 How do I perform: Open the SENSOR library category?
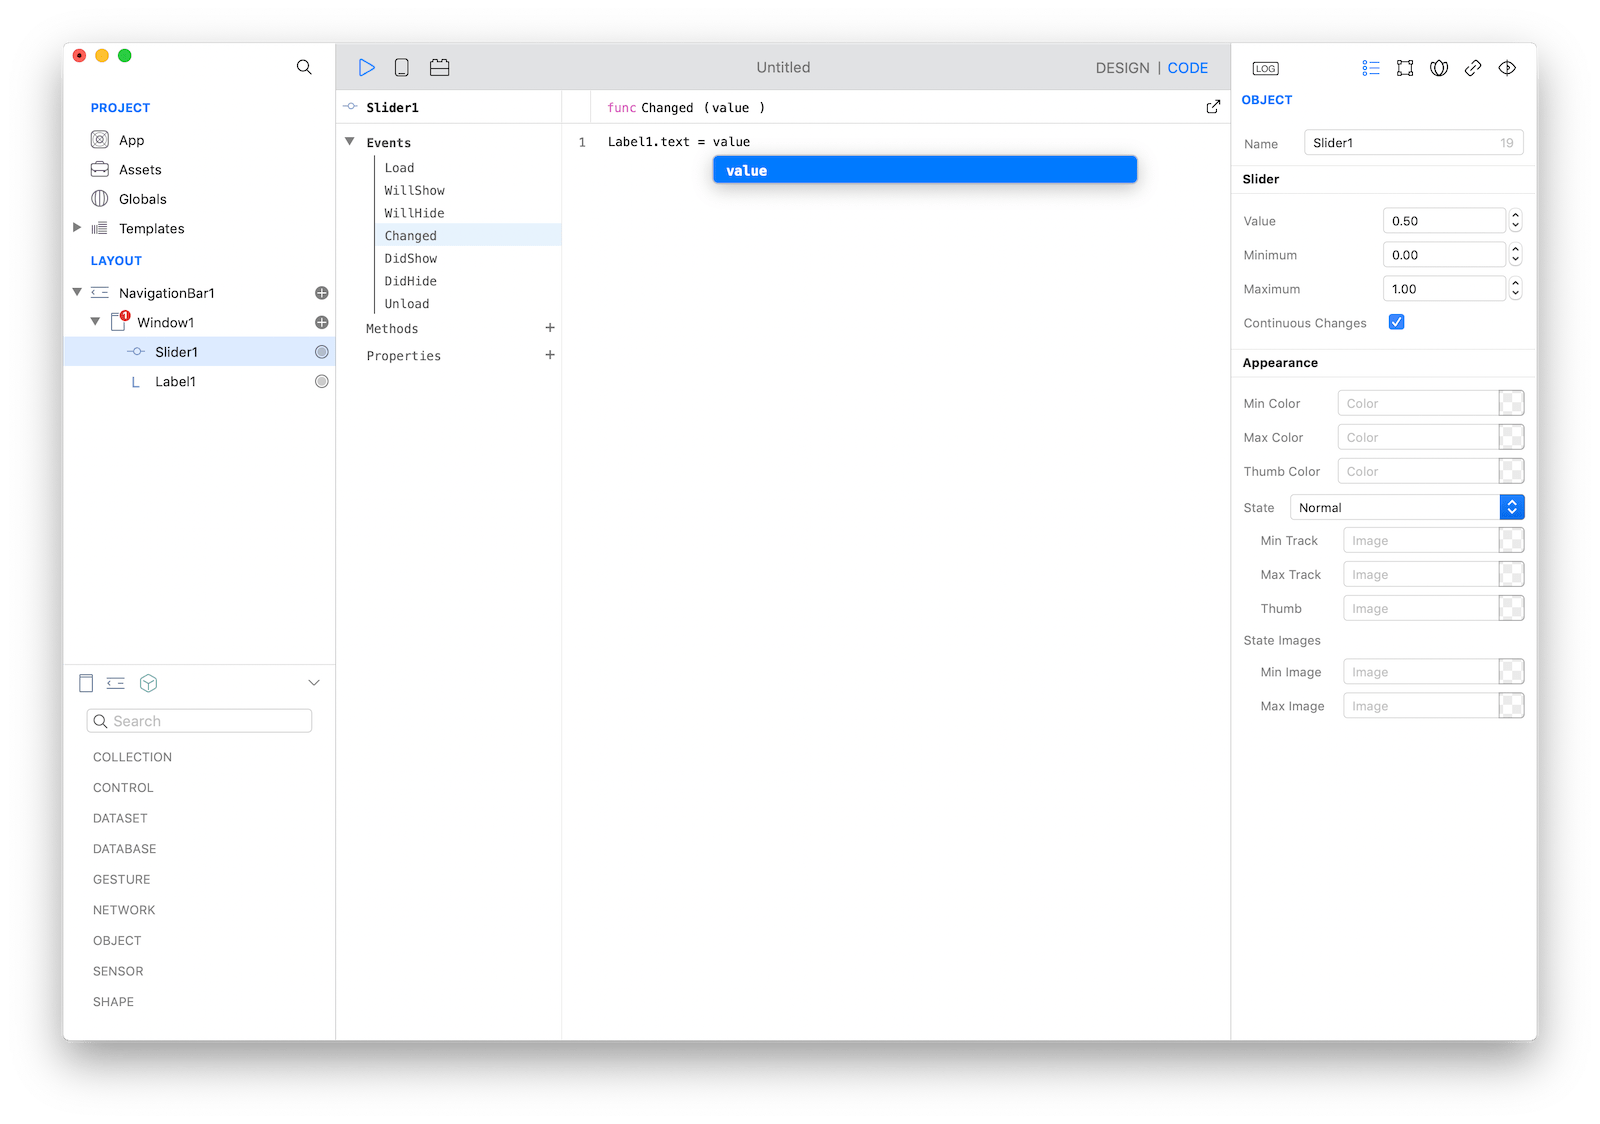(x=118, y=971)
